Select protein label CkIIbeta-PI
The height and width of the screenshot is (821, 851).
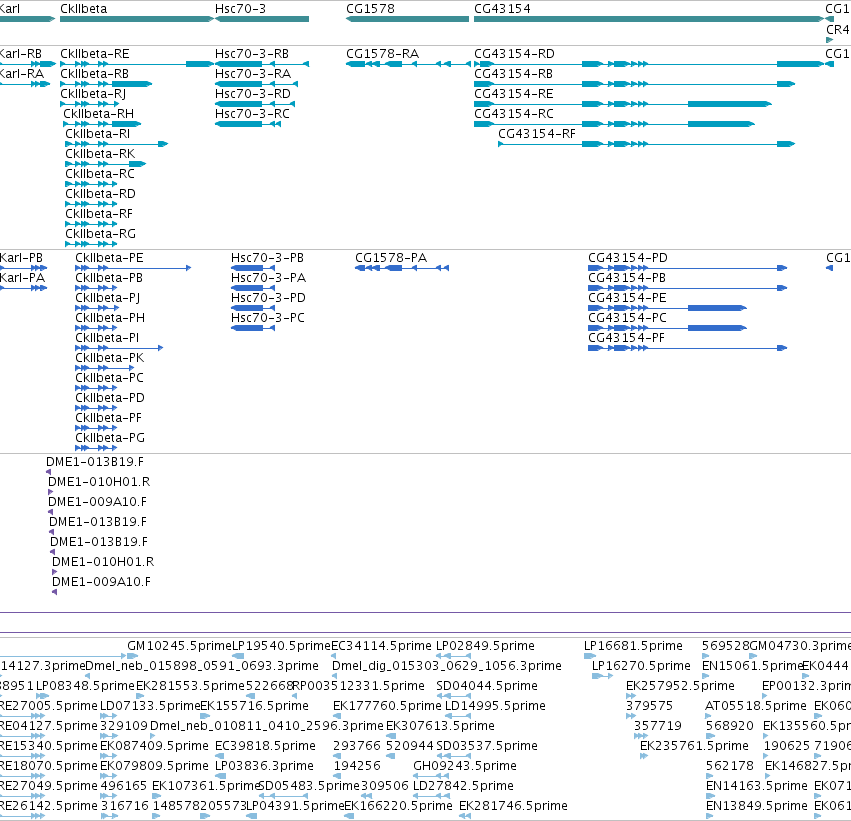coord(107,338)
